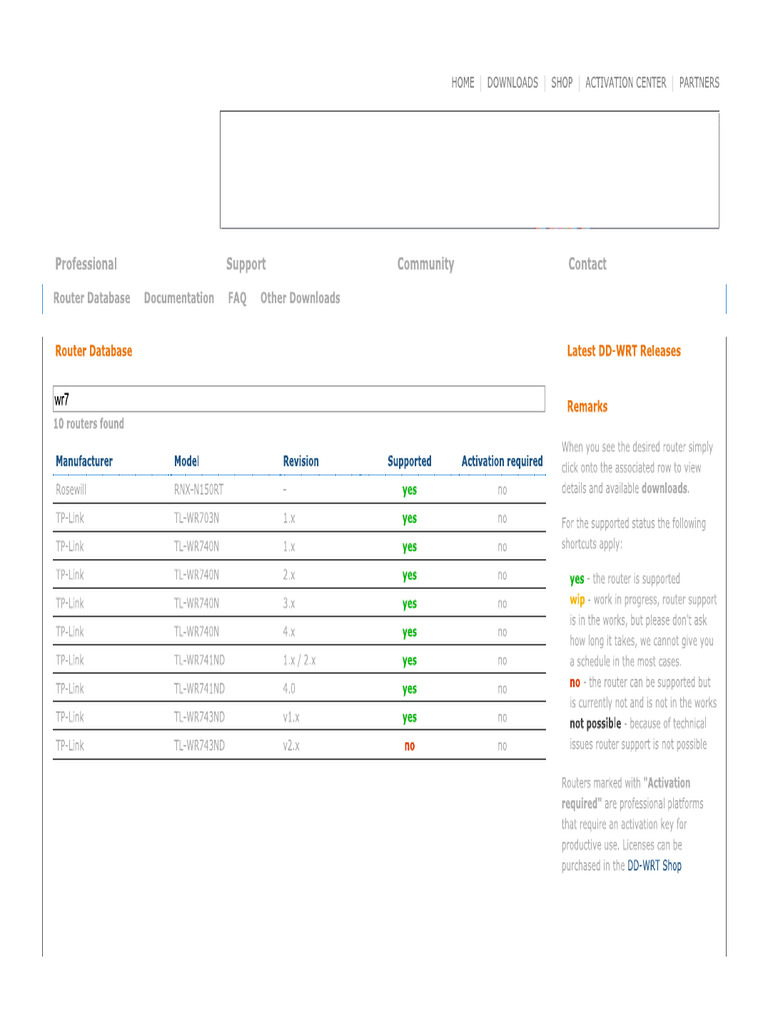Image resolution: width=768 pixels, height=1024 pixels.
Task: Click '10 routers found' text
Action: (89, 424)
